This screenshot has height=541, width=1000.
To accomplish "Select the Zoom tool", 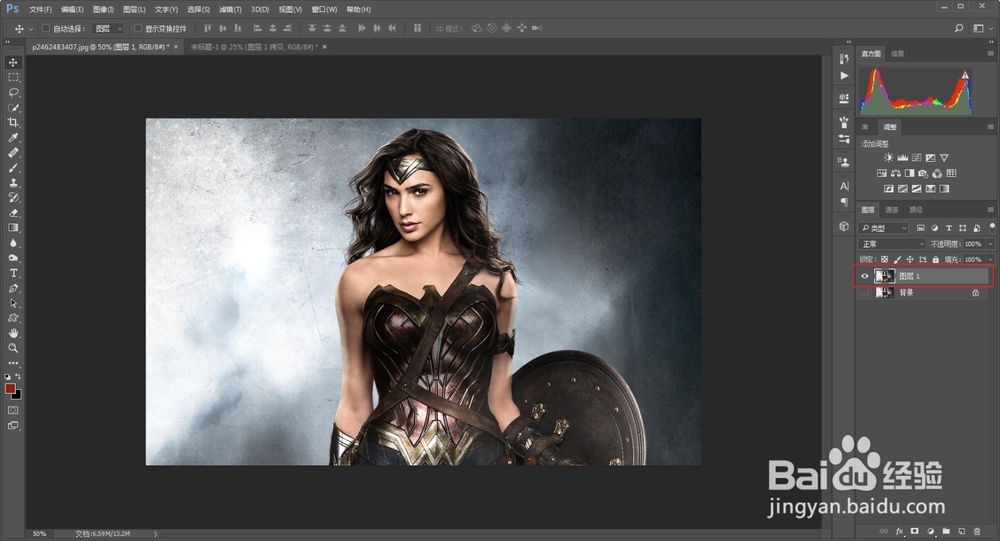I will point(13,348).
